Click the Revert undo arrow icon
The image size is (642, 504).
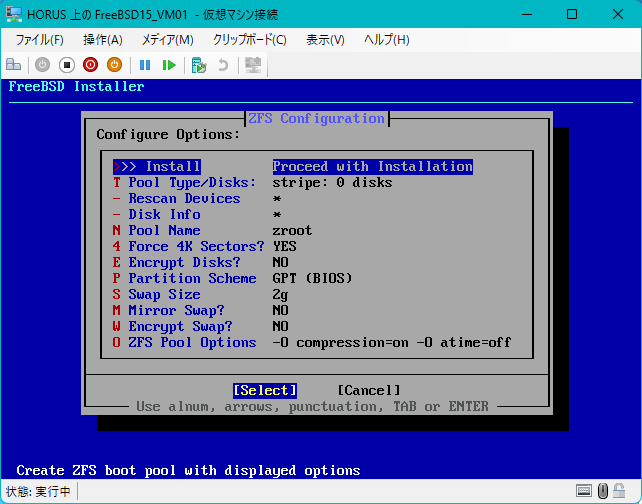223,65
